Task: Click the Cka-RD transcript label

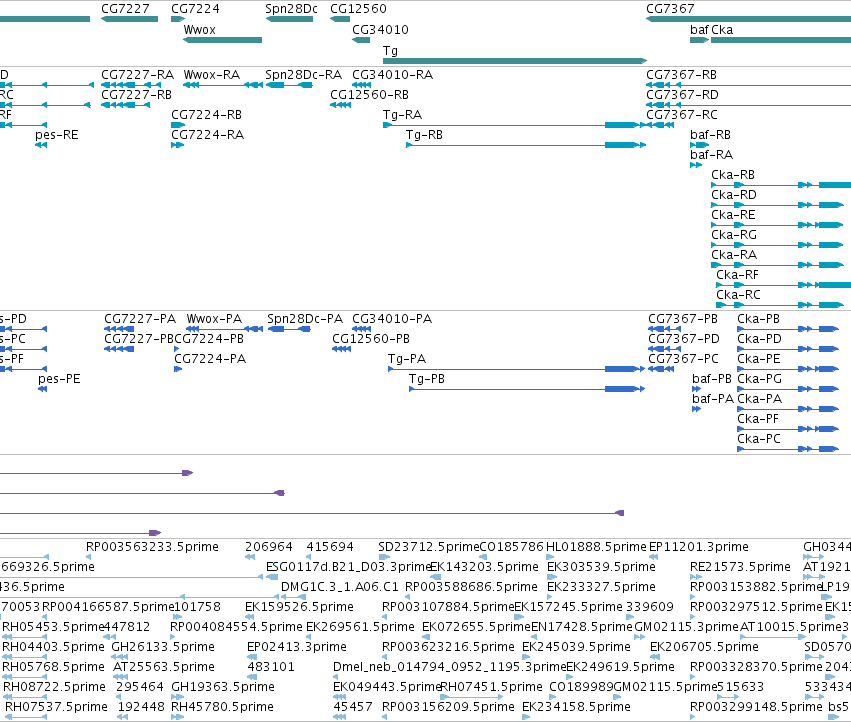Action: coord(734,195)
